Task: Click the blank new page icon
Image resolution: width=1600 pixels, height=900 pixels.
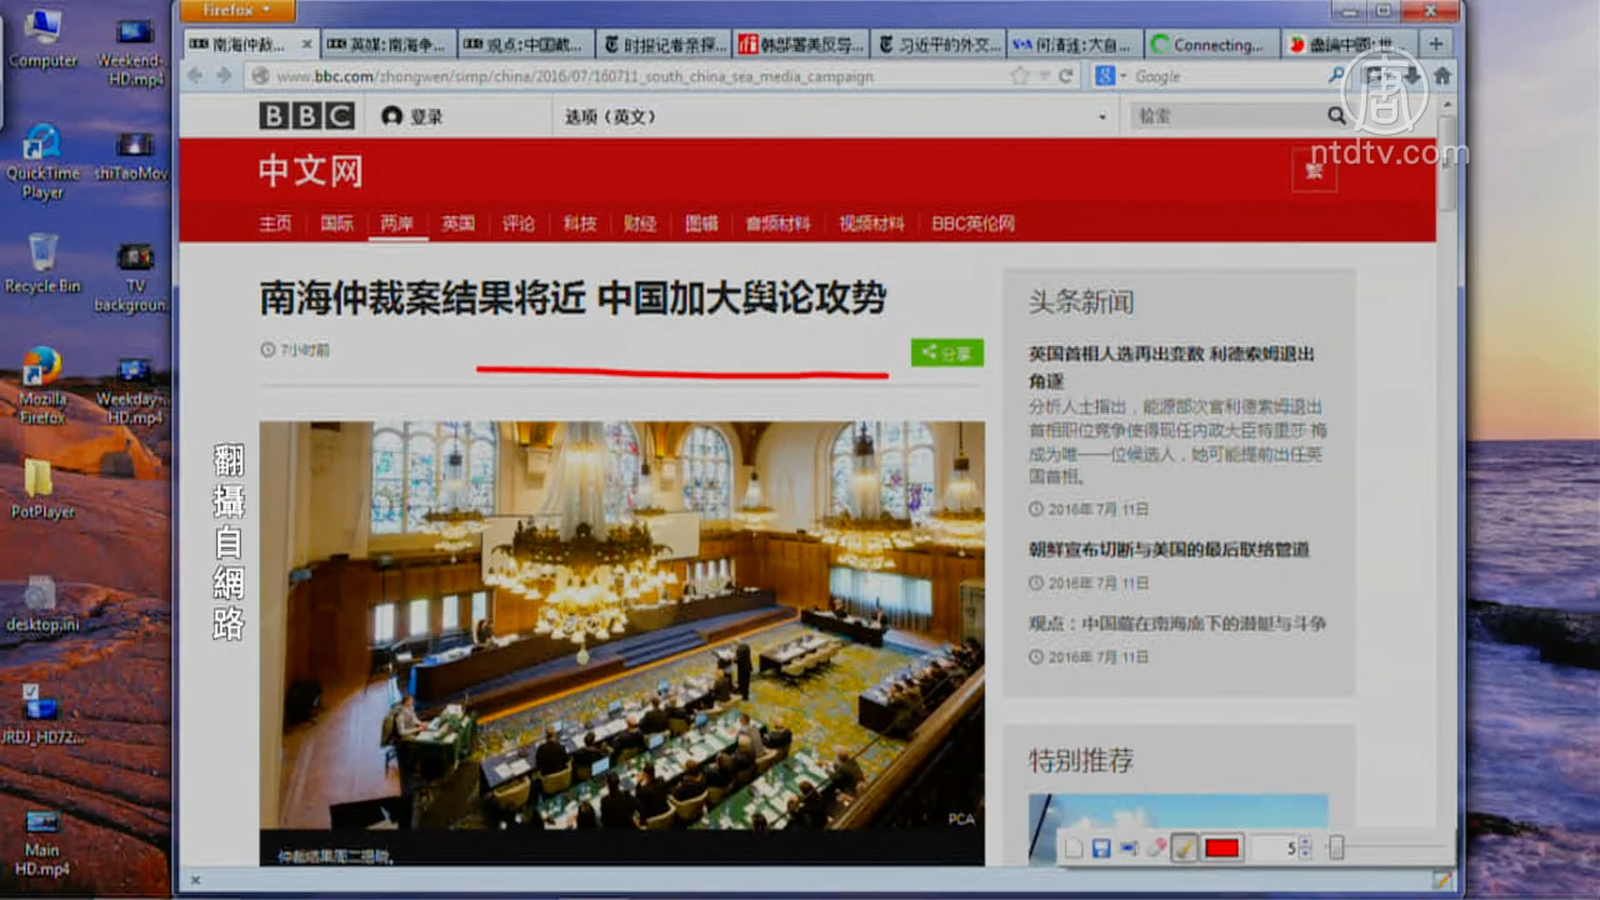Action: pos(1074,848)
